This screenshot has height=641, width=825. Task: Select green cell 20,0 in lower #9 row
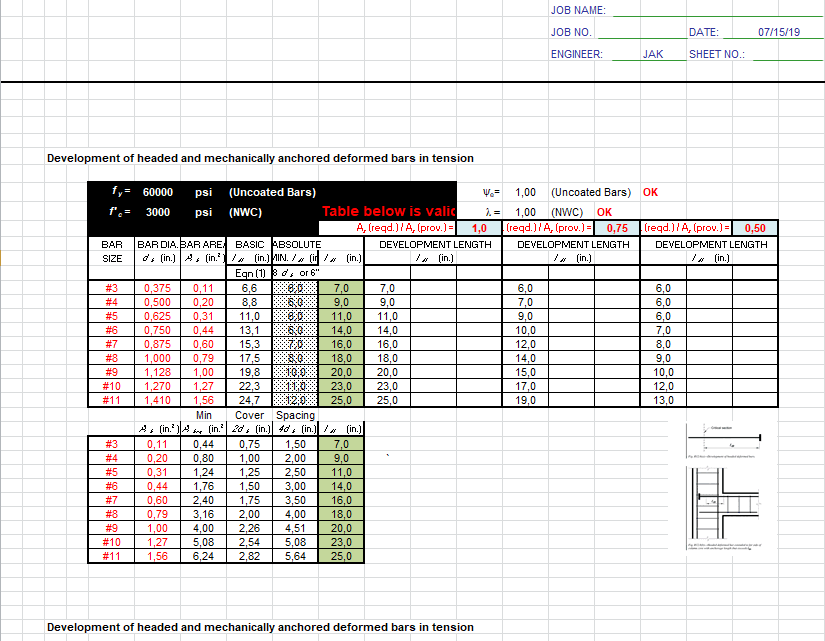click(341, 528)
